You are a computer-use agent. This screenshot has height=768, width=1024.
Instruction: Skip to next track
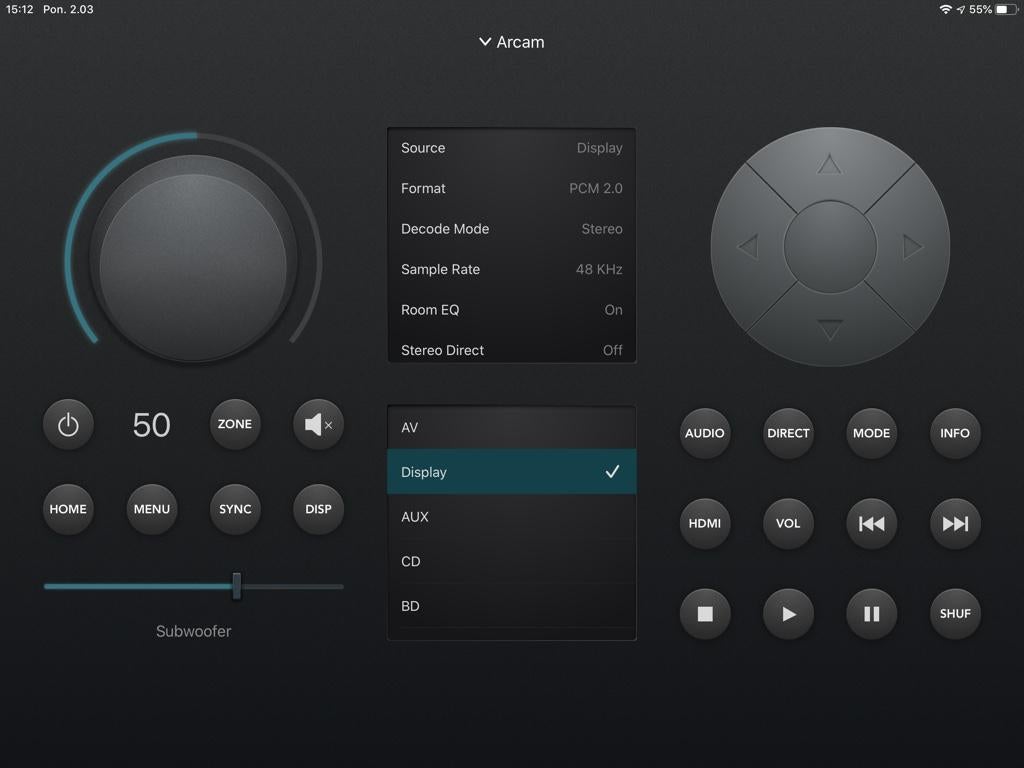tap(955, 523)
